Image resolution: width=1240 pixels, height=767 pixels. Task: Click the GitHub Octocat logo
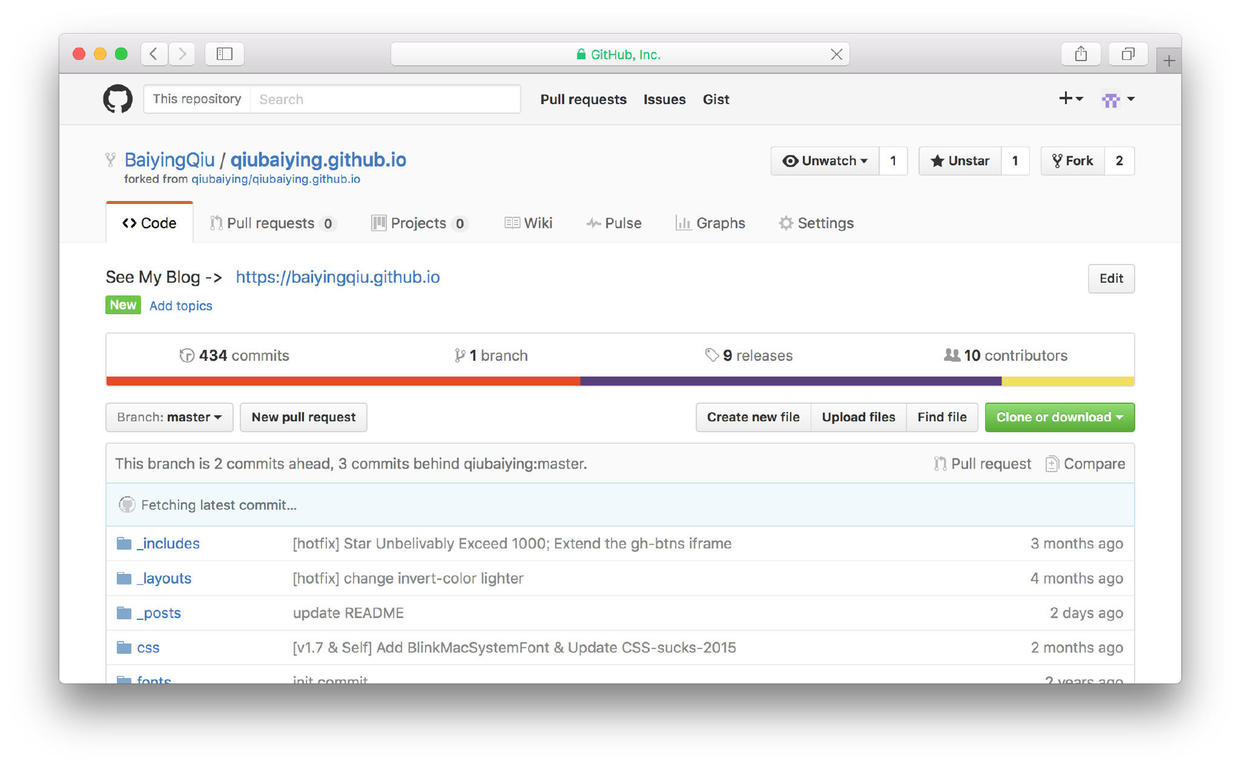(118, 99)
